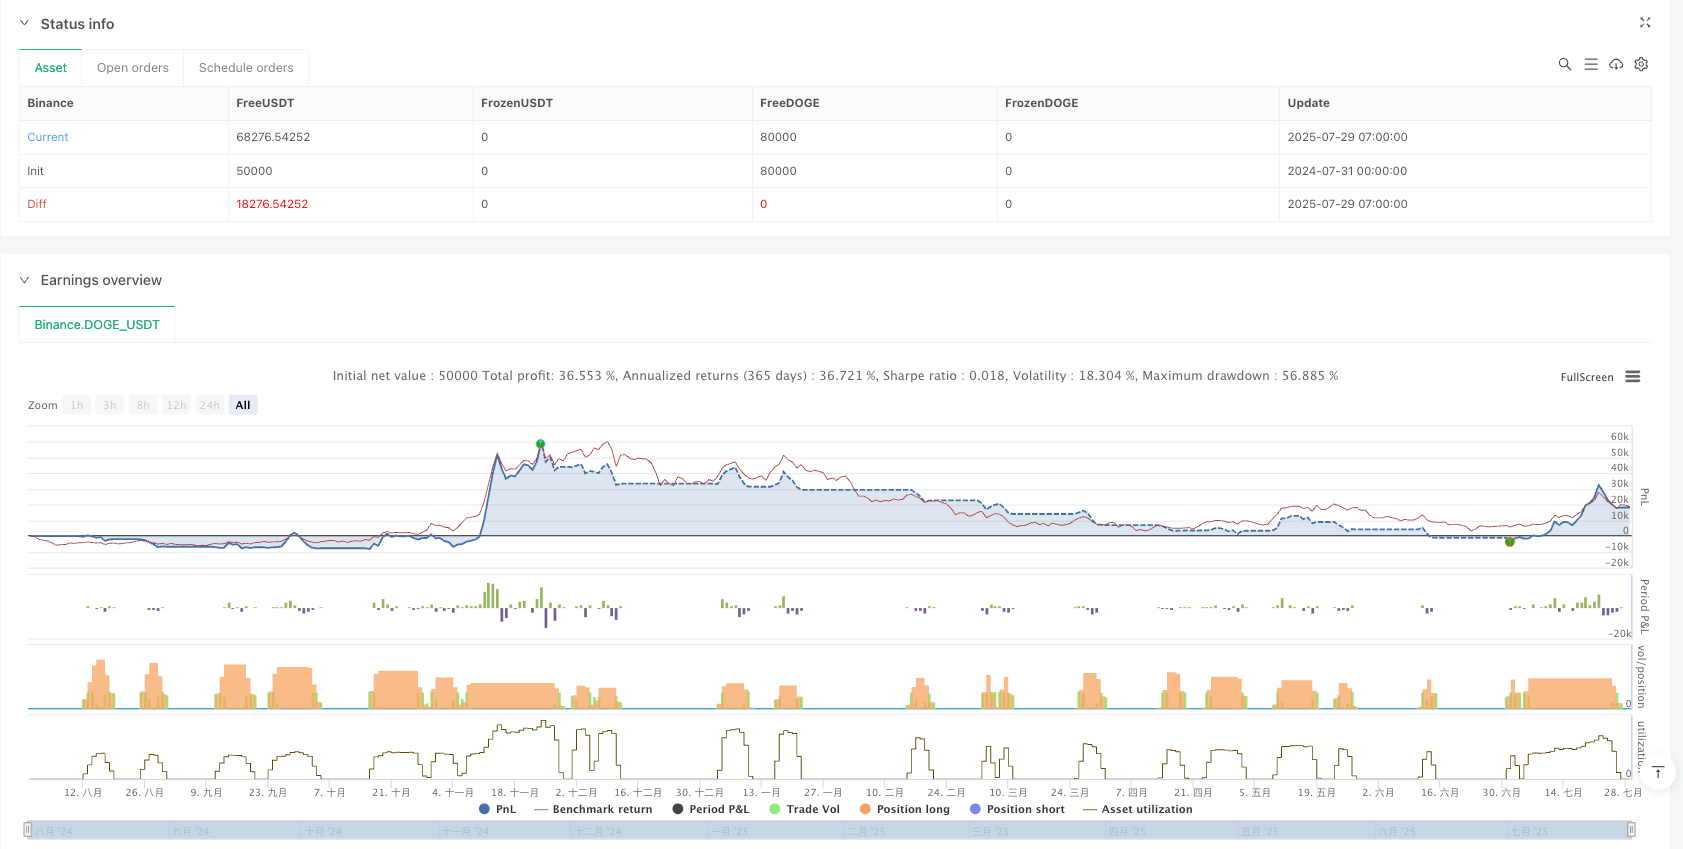Collapse the Status info section
1683x849 pixels.
25,23
